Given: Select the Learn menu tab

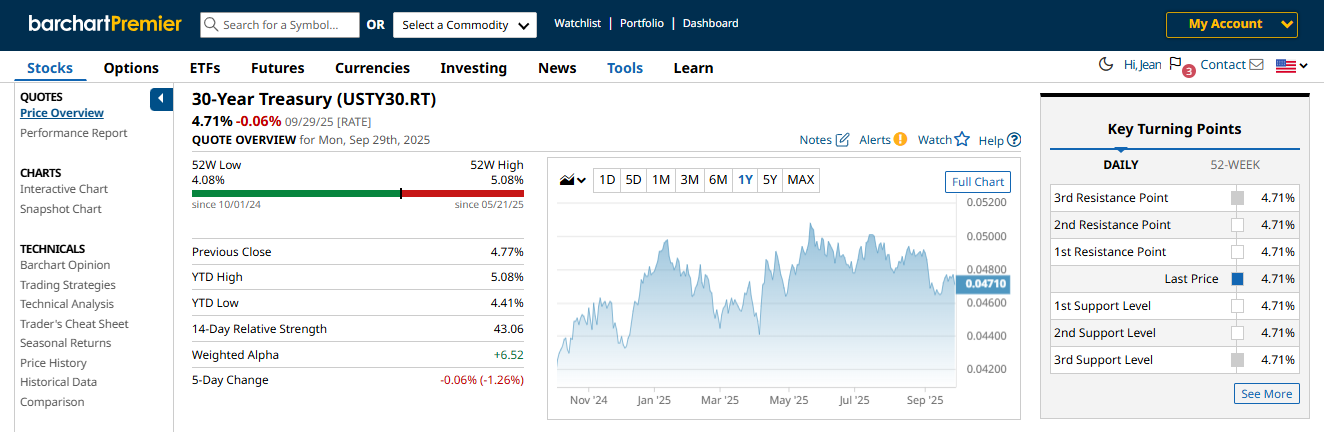Looking at the screenshot, I should [693, 68].
